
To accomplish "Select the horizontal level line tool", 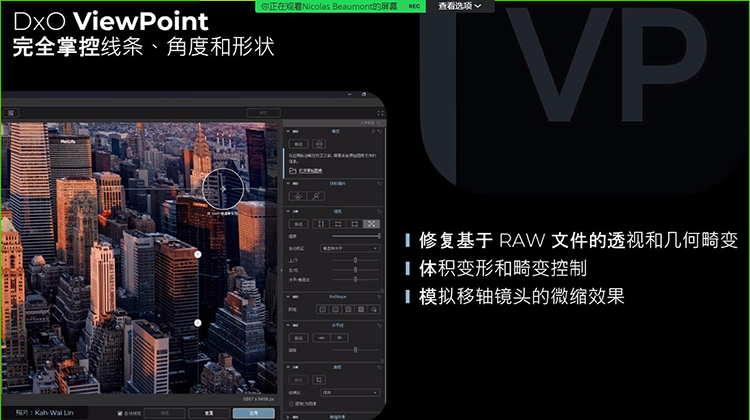I will click(321, 338).
